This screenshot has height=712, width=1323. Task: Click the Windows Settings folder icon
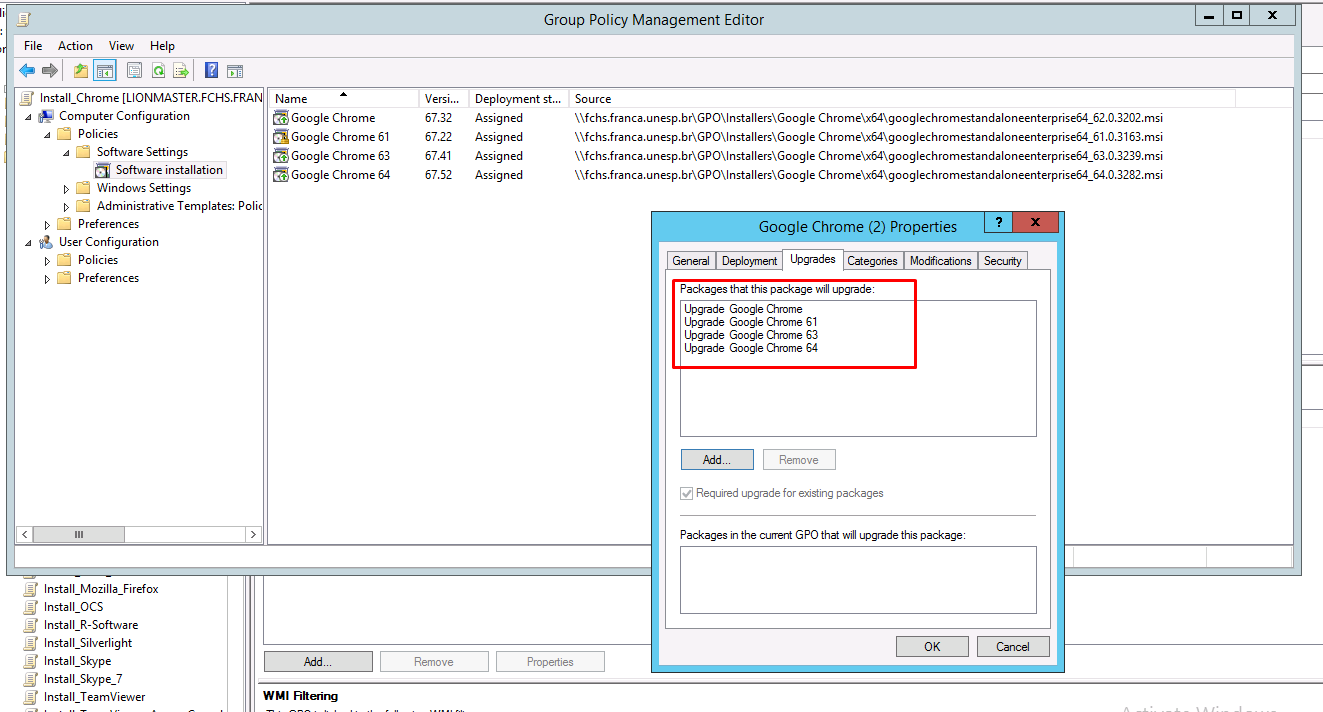[84, 188]
